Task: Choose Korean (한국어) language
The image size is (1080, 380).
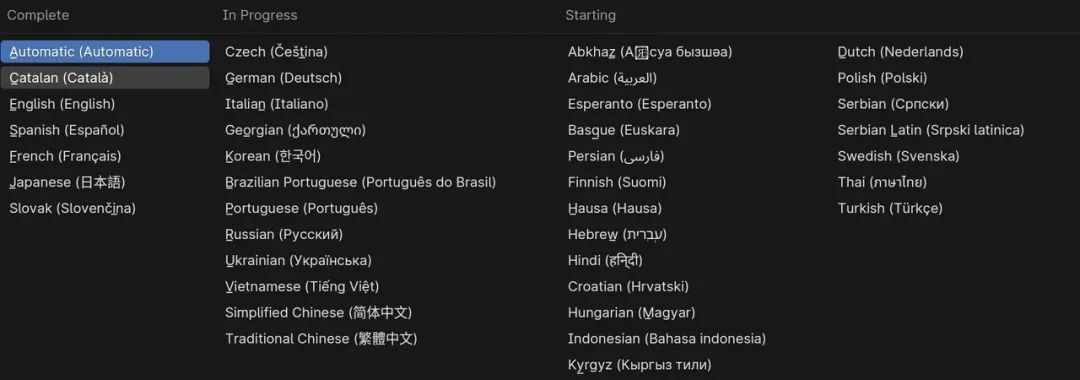Action: (x=273, y=156)
